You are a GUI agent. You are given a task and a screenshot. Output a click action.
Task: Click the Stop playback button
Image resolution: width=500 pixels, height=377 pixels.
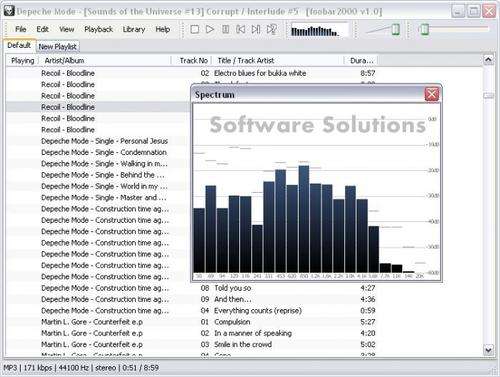[x=195, y=30]
